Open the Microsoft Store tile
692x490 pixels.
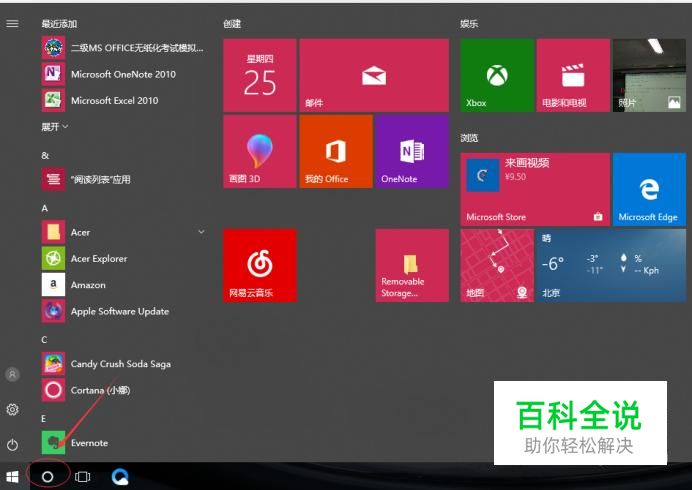point(535,189)
